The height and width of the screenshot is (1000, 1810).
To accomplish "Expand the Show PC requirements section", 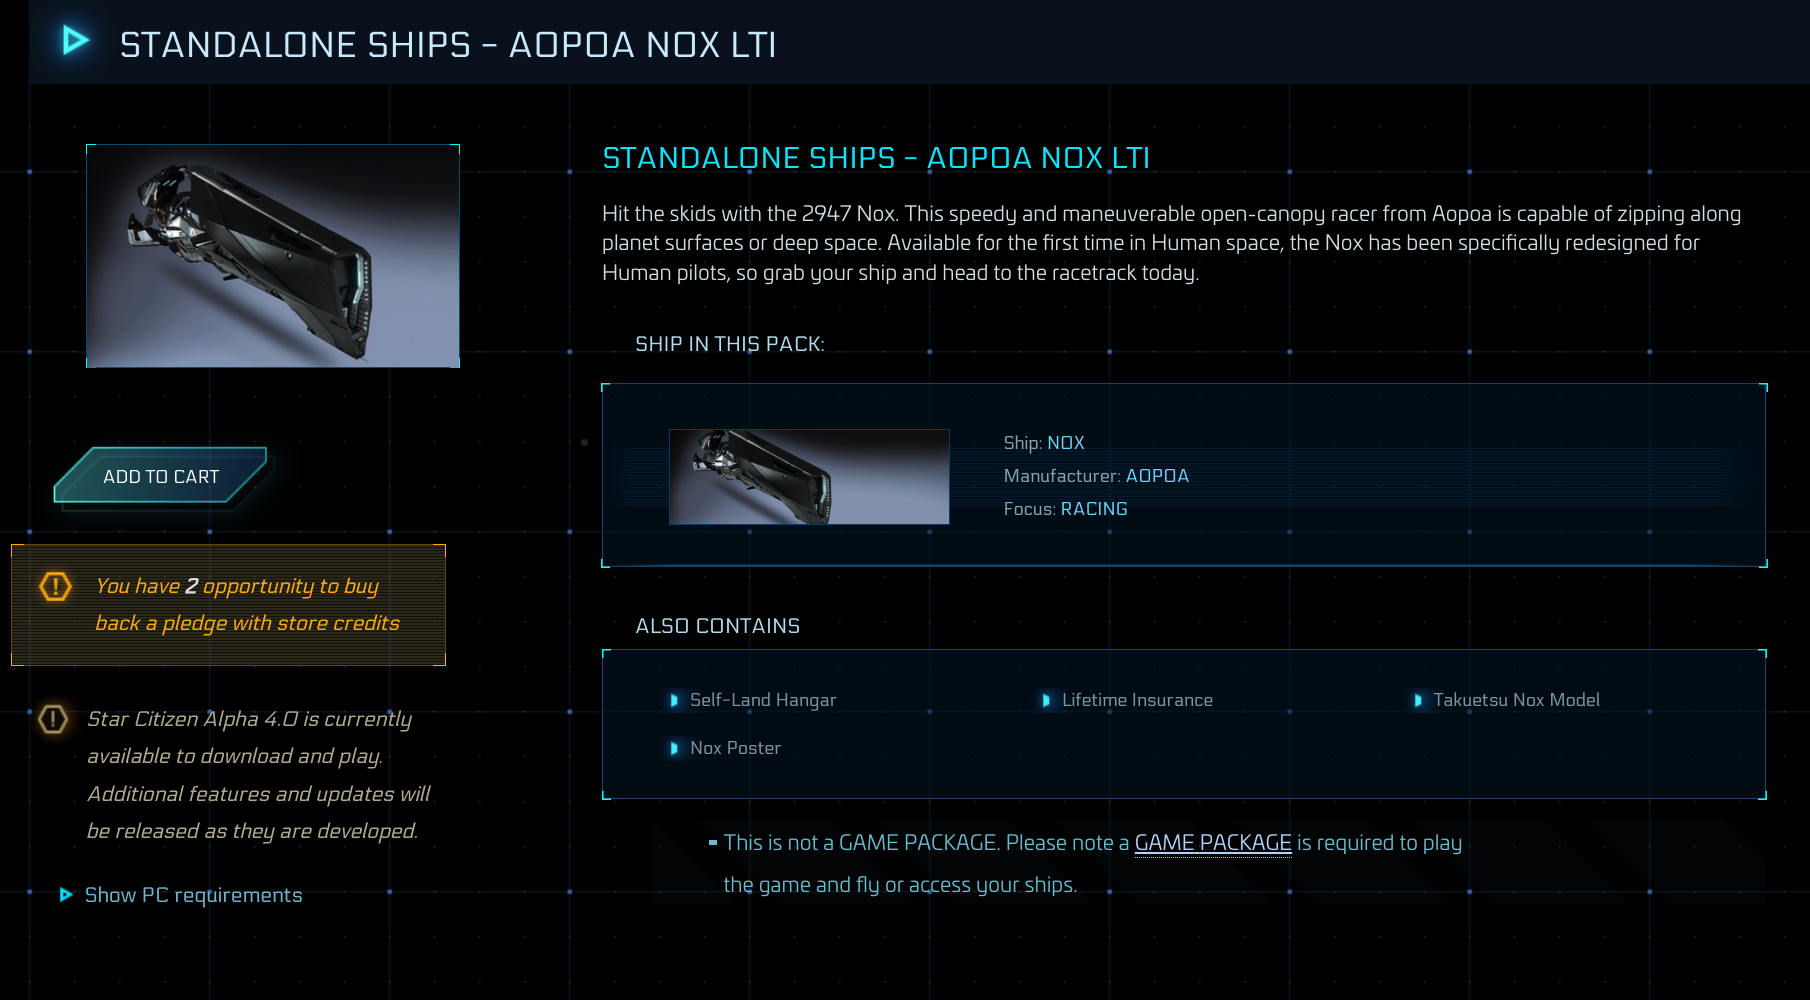I will point(193,894).
